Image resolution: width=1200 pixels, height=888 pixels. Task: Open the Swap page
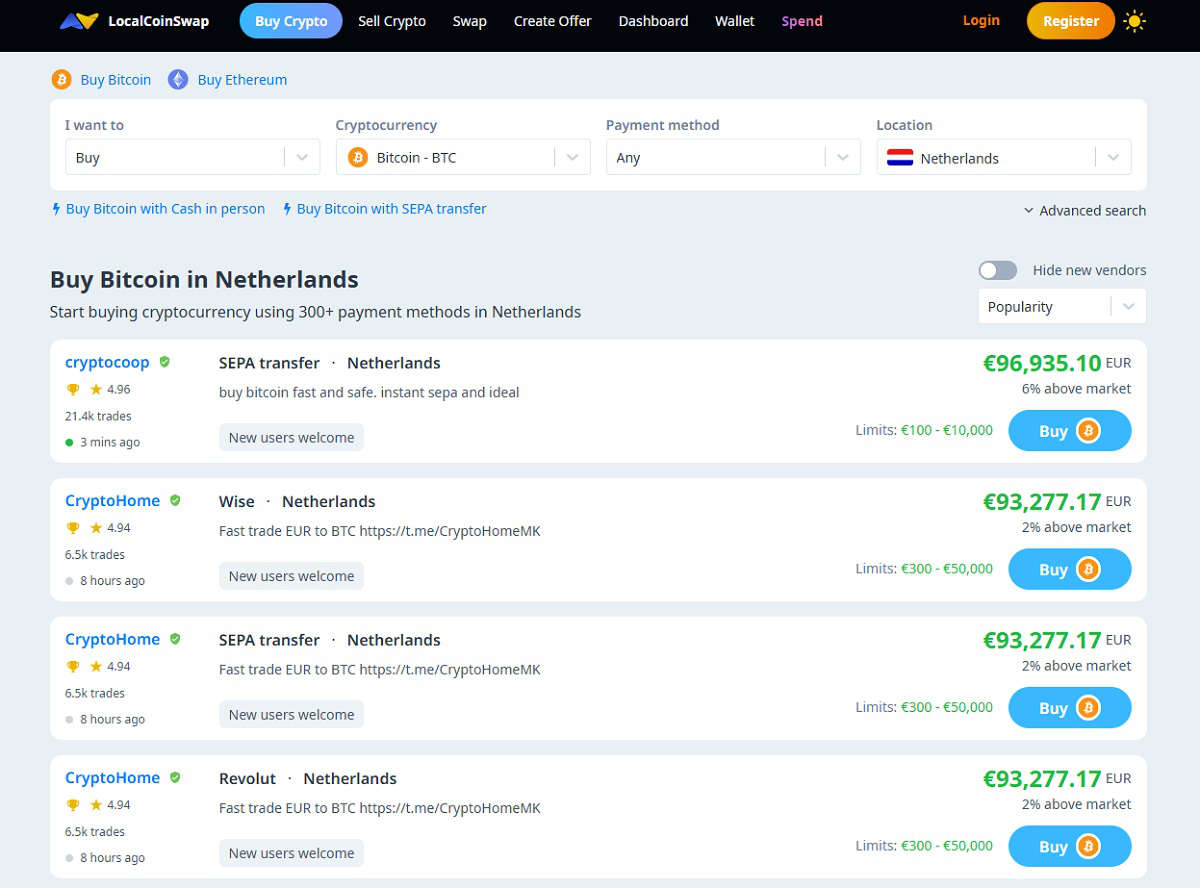tap(470, 21)
